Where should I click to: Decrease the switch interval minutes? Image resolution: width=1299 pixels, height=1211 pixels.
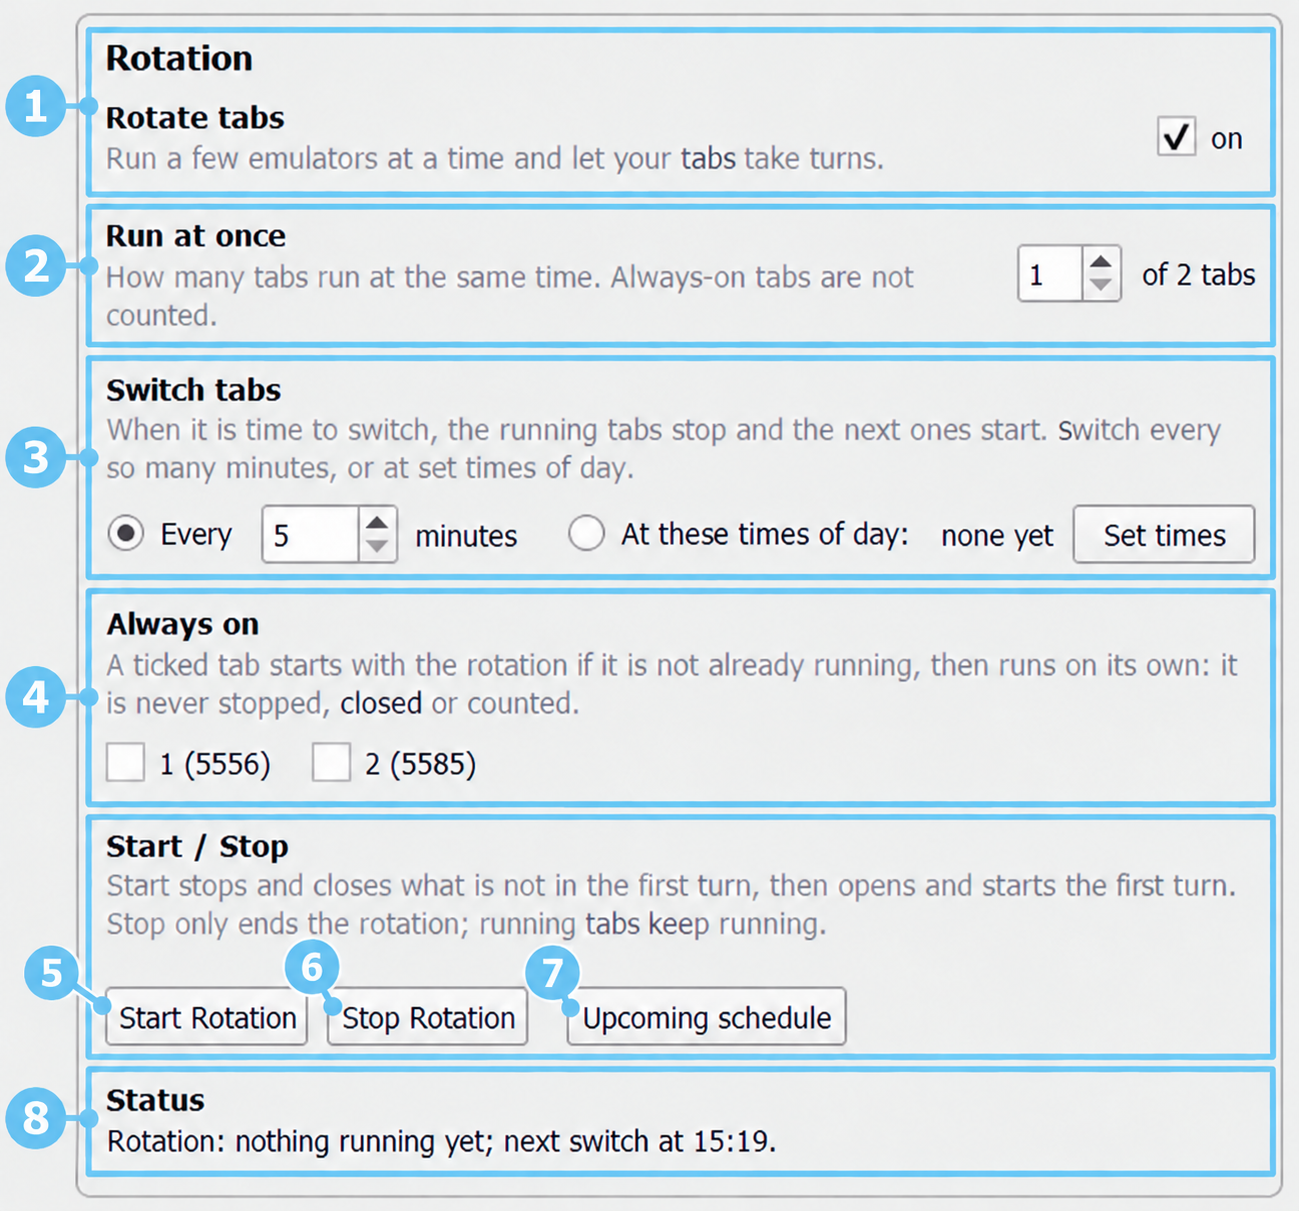pyautogui.click(x=377, y=547)
